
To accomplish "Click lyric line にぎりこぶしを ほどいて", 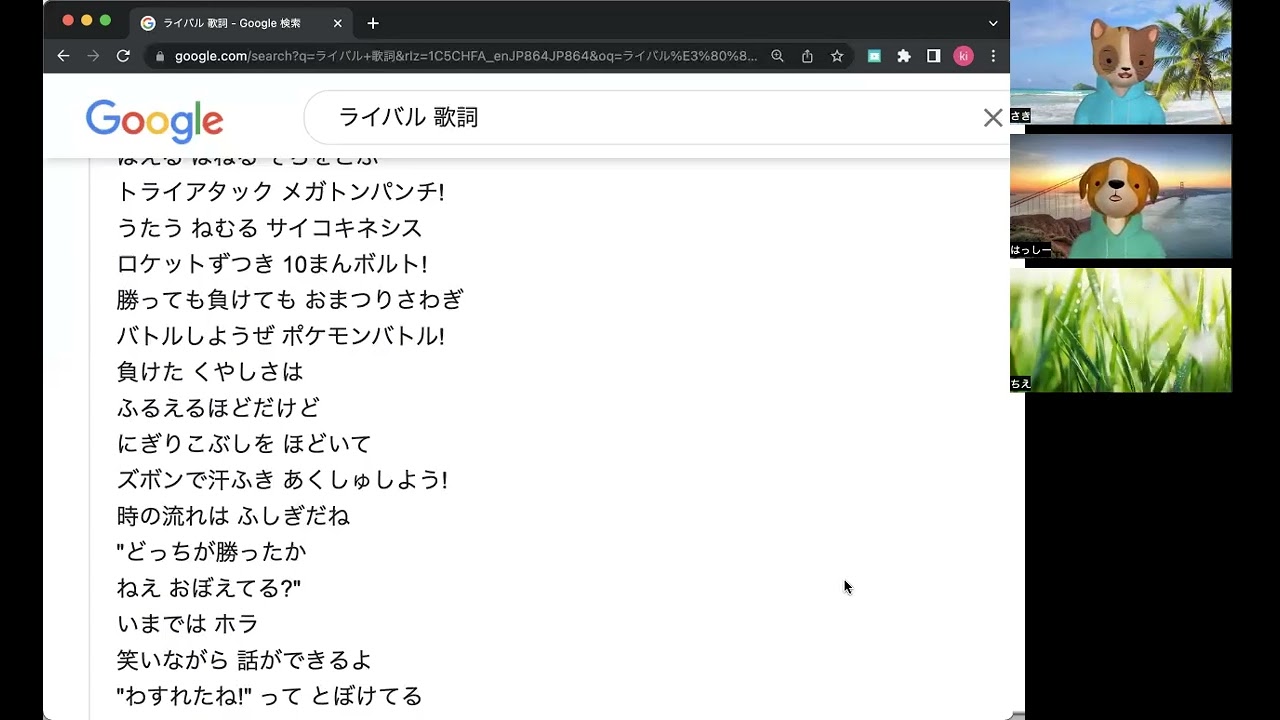I will (x=244, y=444).
